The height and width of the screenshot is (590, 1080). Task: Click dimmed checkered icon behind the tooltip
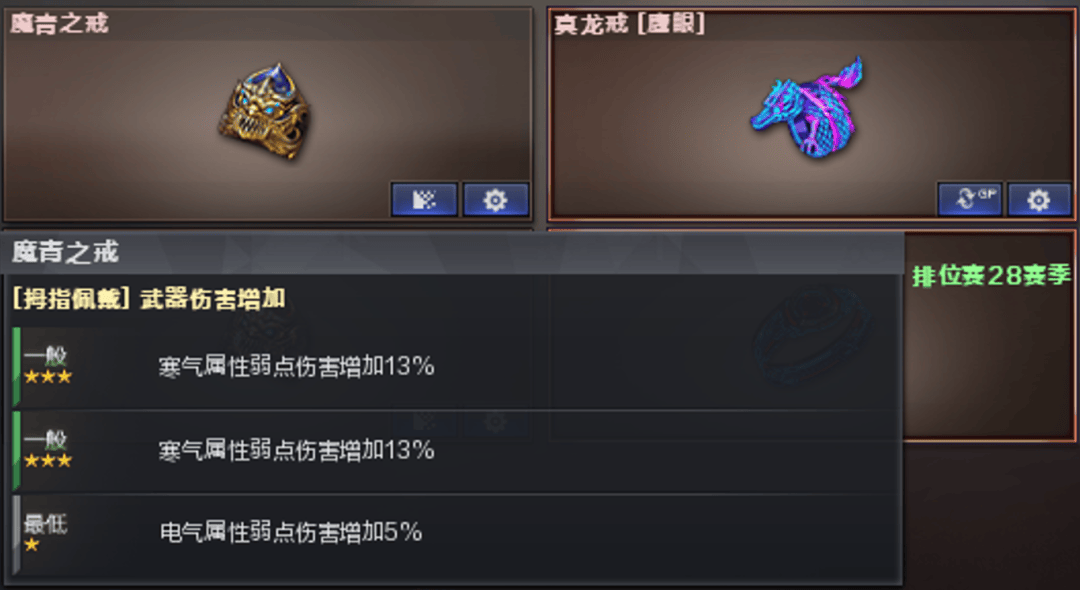[424, 422]
